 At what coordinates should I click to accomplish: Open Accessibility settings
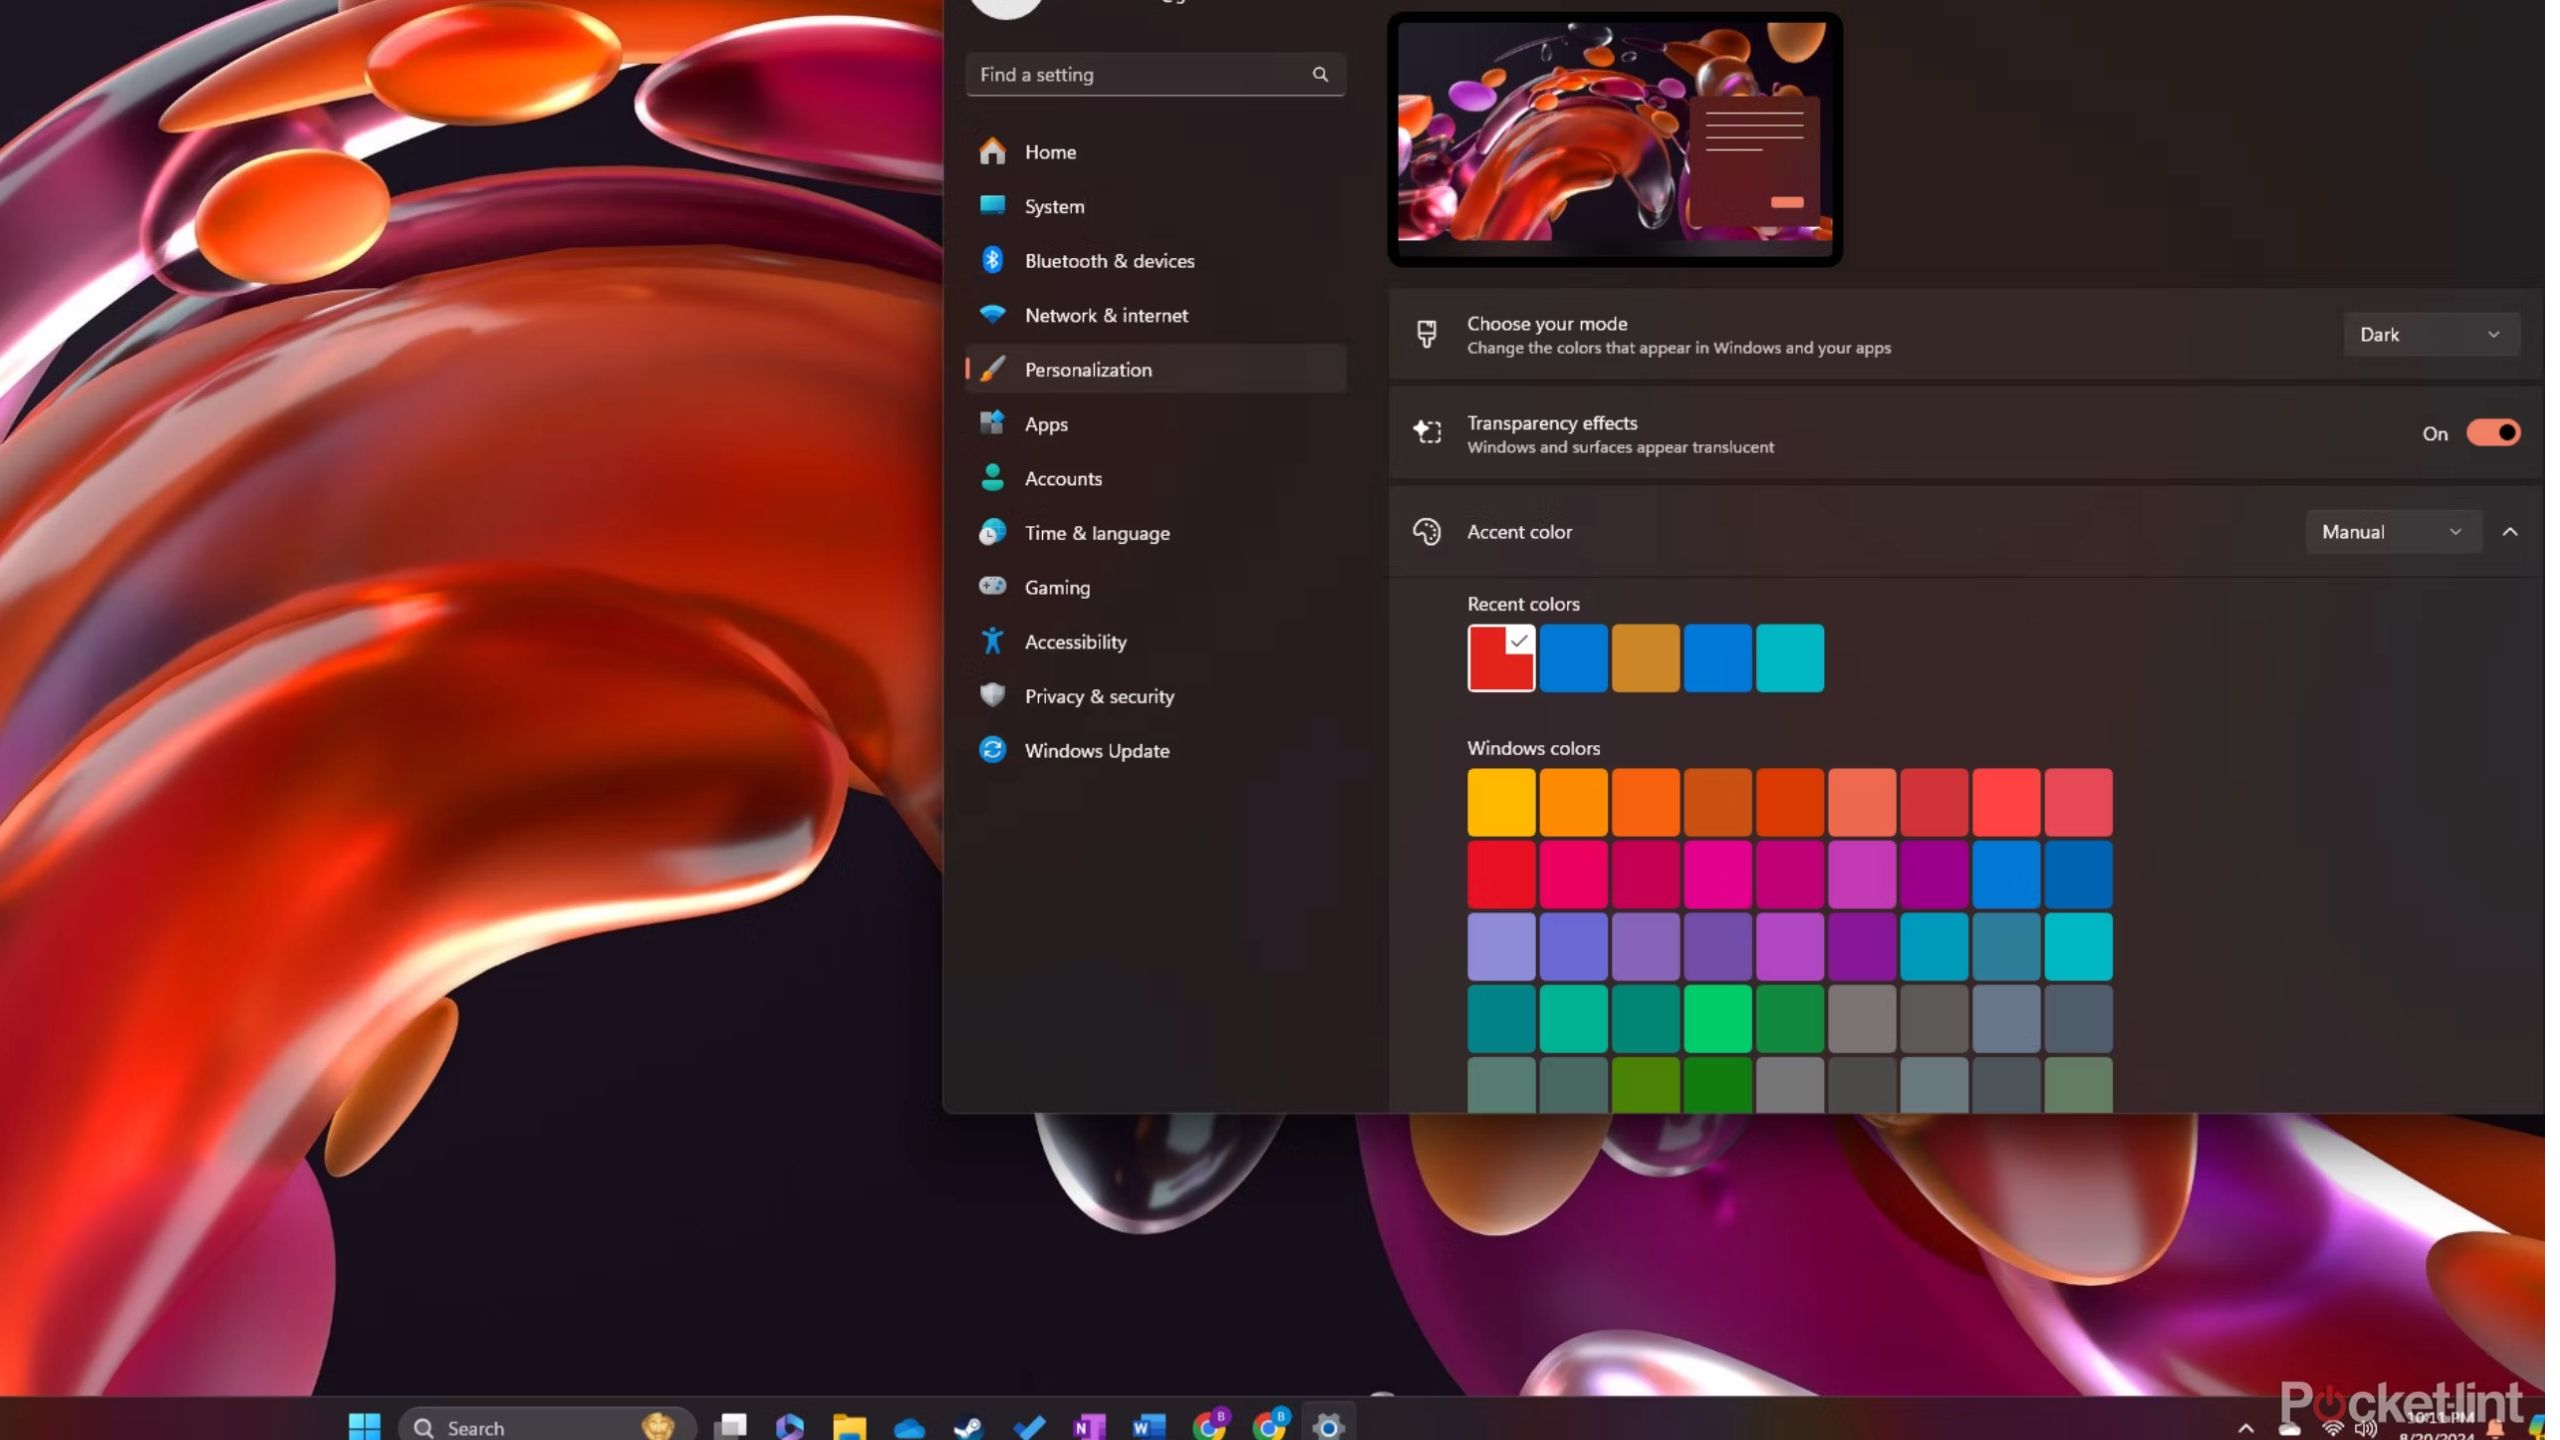(x=1075, y=641)
